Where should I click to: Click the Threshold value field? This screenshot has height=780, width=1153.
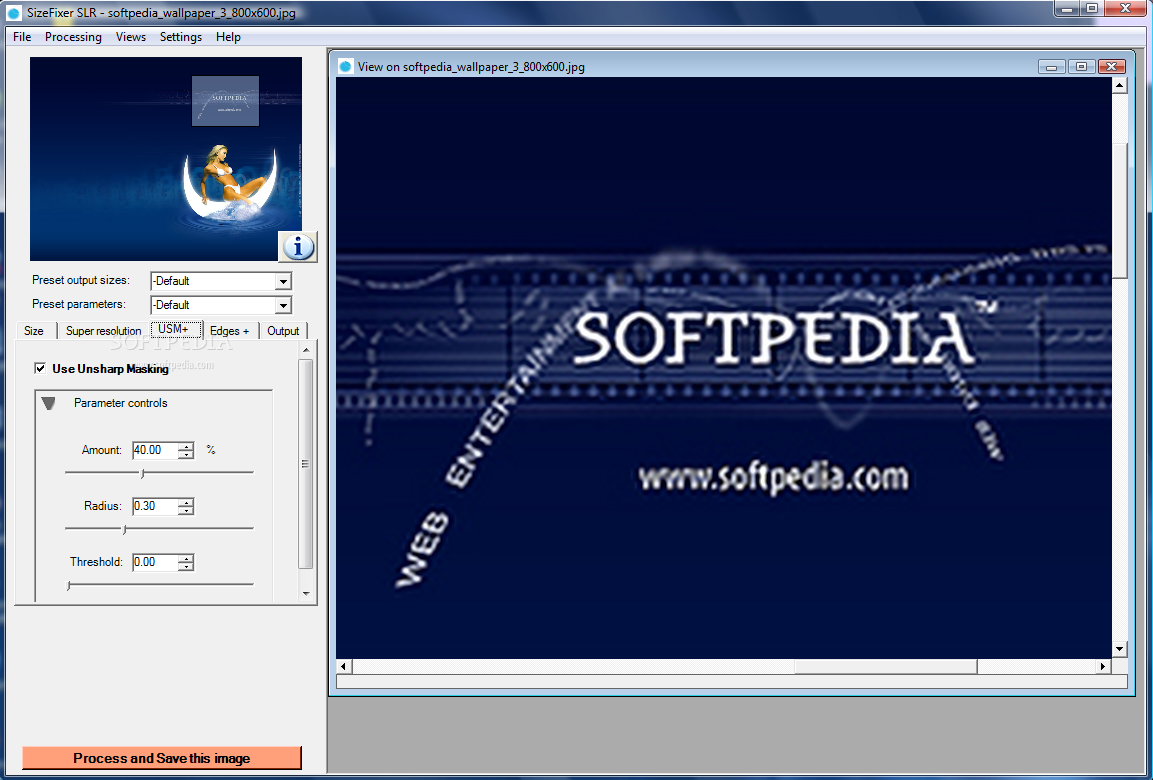[155, 562]
